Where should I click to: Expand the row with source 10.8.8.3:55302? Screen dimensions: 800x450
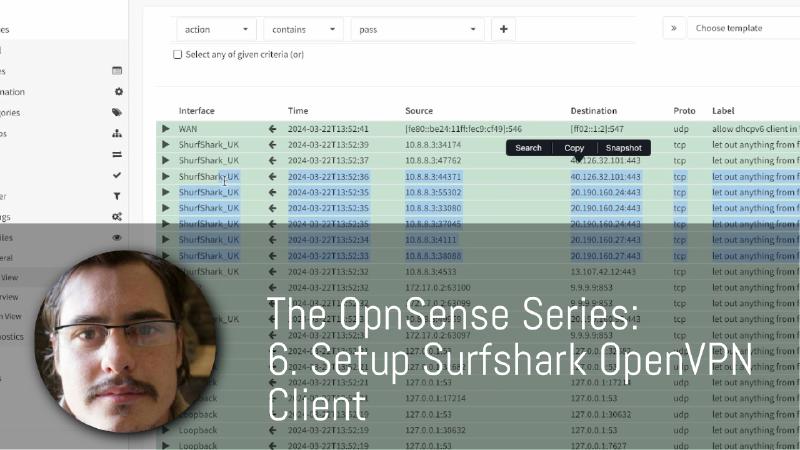[x=166, y=192]
